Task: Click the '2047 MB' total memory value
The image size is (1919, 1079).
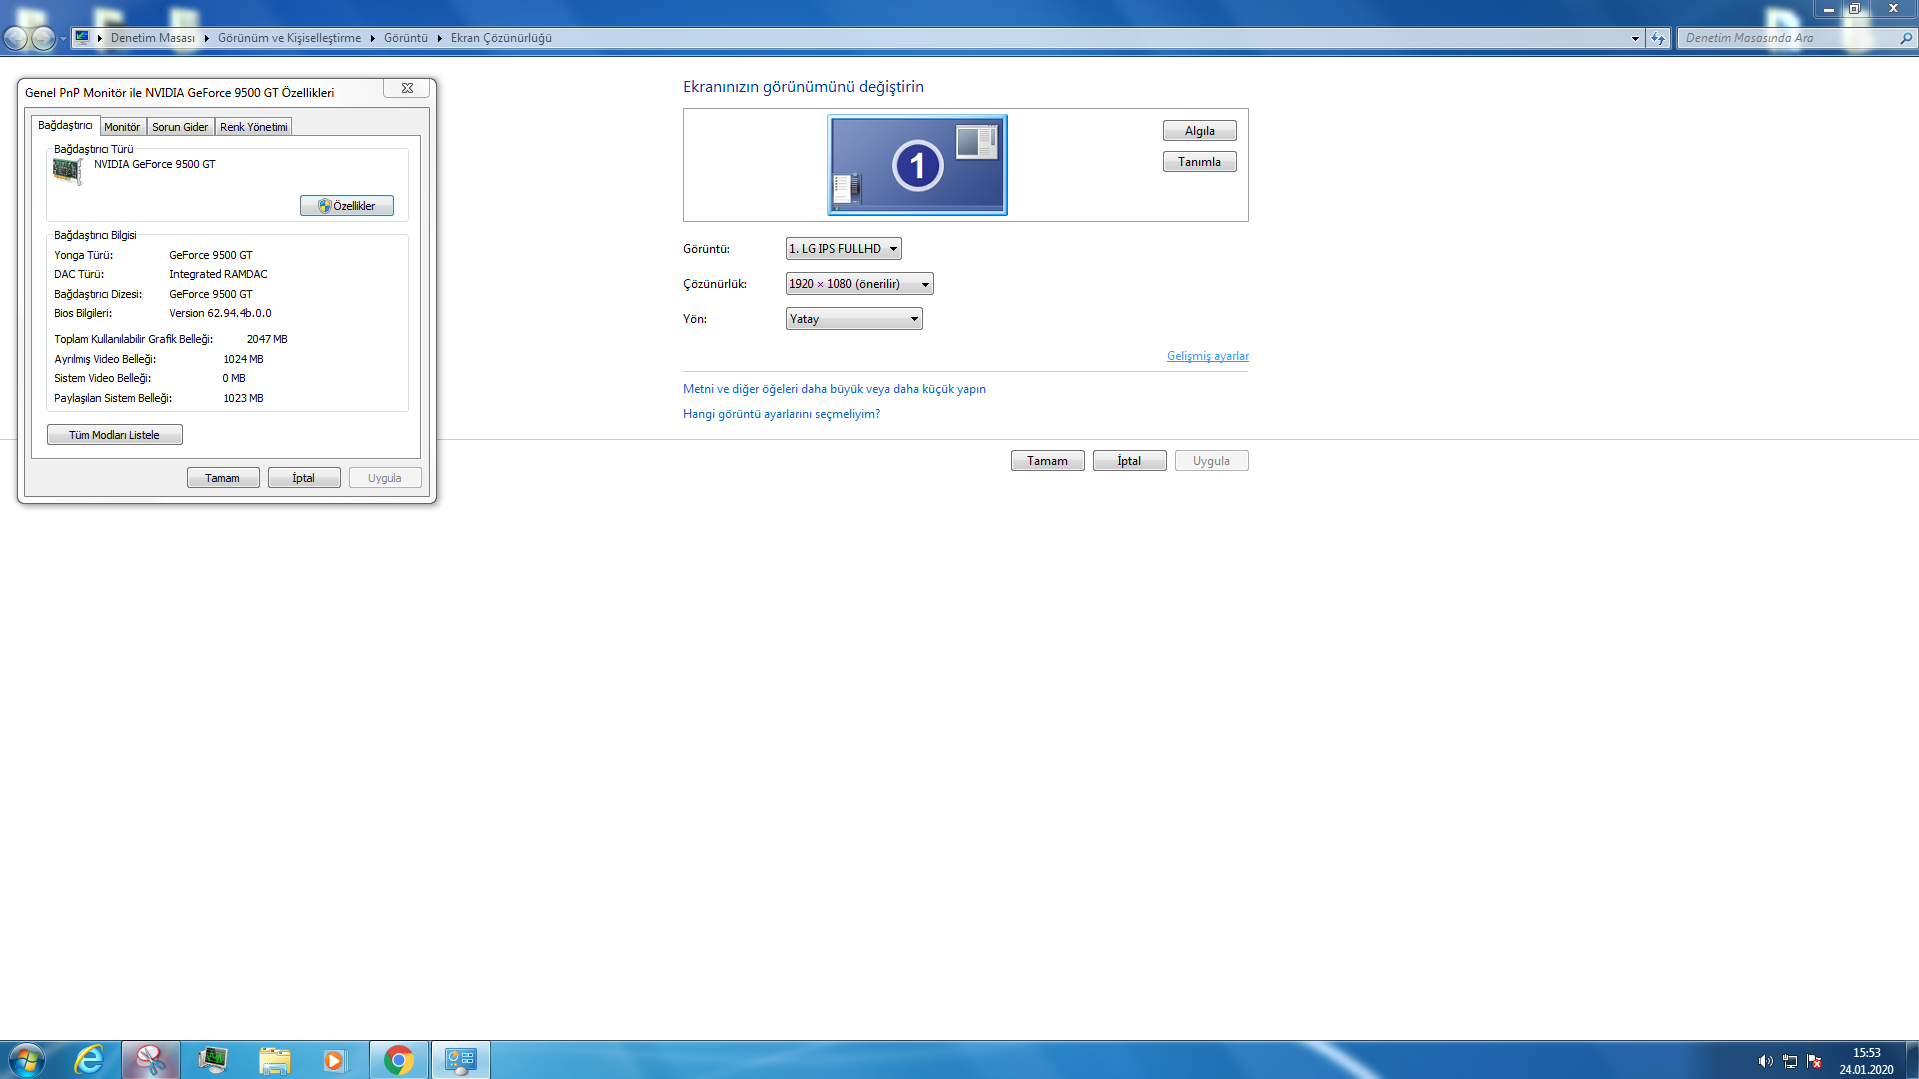Action: pyautogui.click(x=267, y=339)
